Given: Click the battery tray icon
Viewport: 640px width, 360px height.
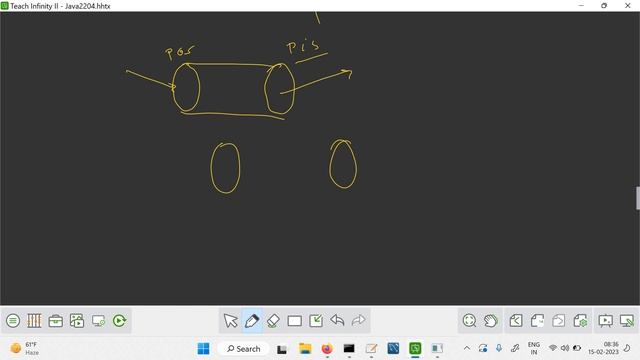Looking at the screenshot, I should click(577, 348).
